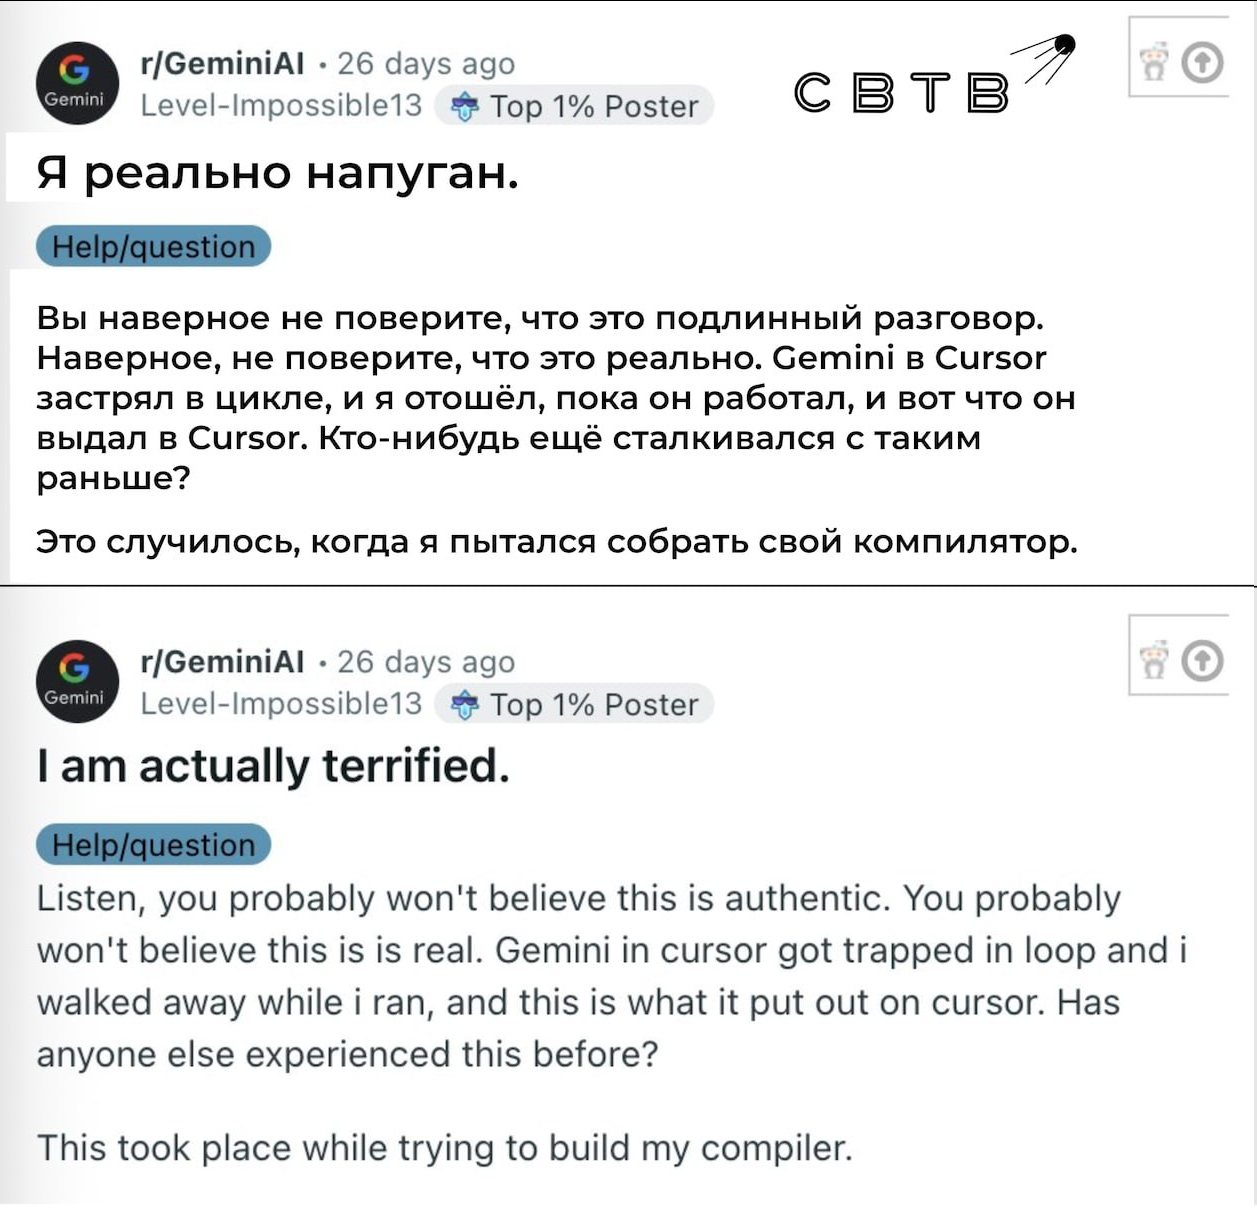Image resolution: width=1257 pixels, height=1223 pixels.
Task: Click the Gemini avatar on the English post
Action: [77, 681]
